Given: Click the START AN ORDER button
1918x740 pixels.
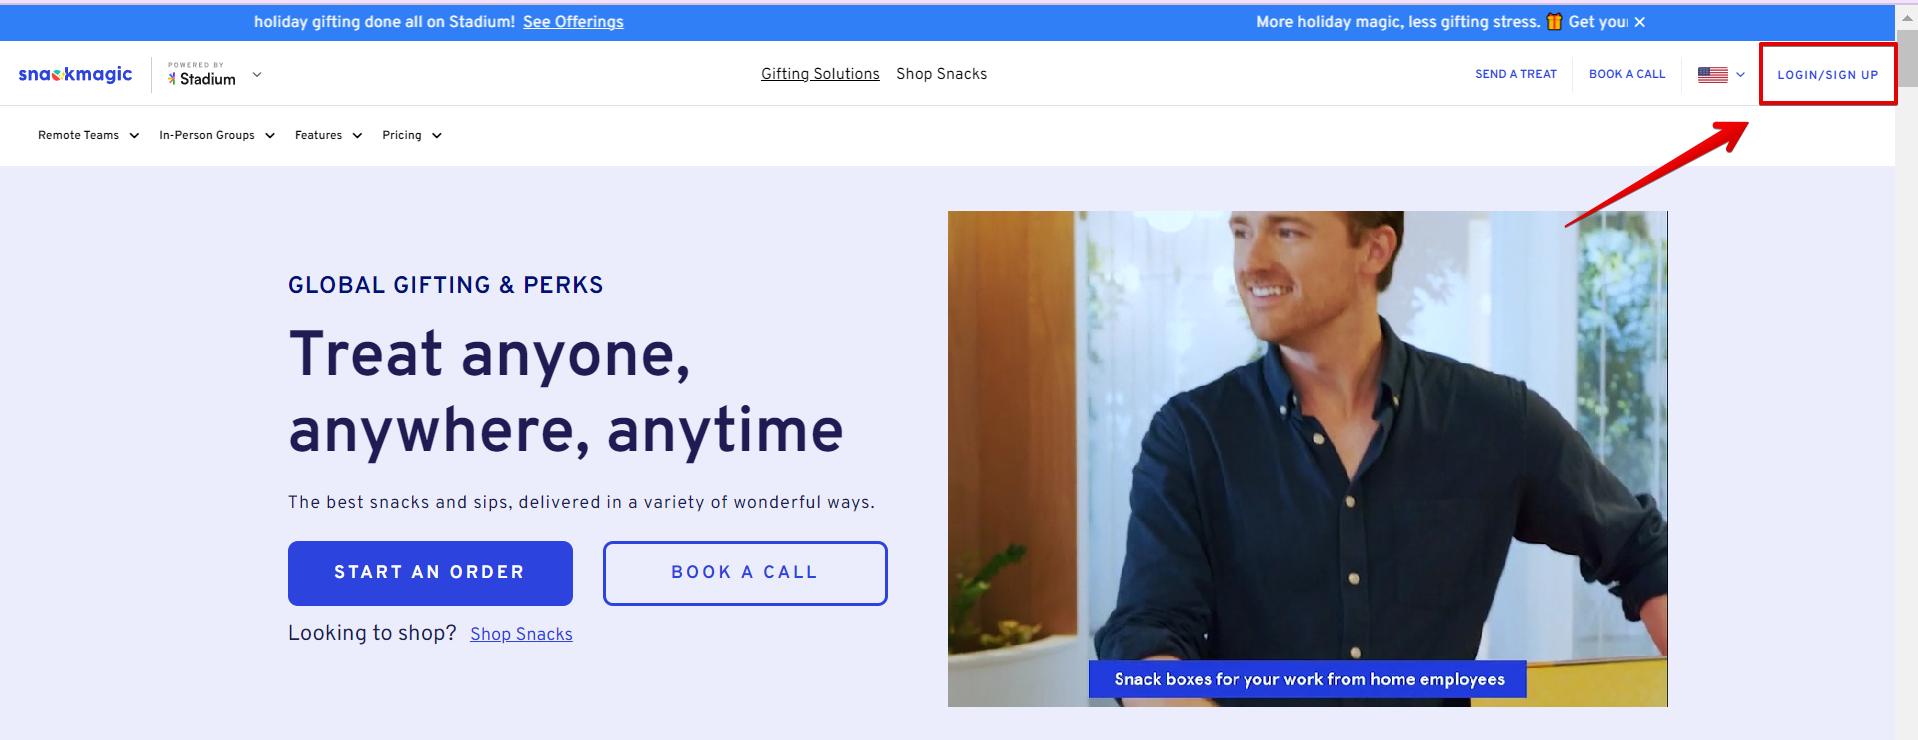Looking at the screenshot, I should [x=430, y=573].
